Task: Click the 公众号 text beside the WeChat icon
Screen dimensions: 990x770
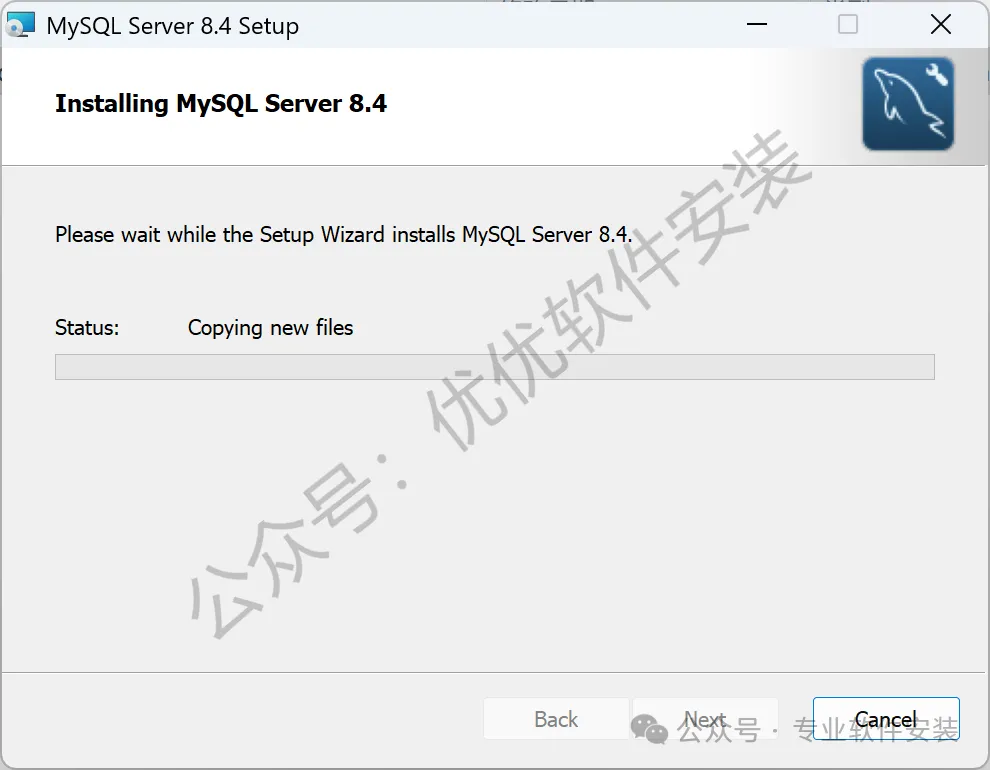Action: [719, 730]
